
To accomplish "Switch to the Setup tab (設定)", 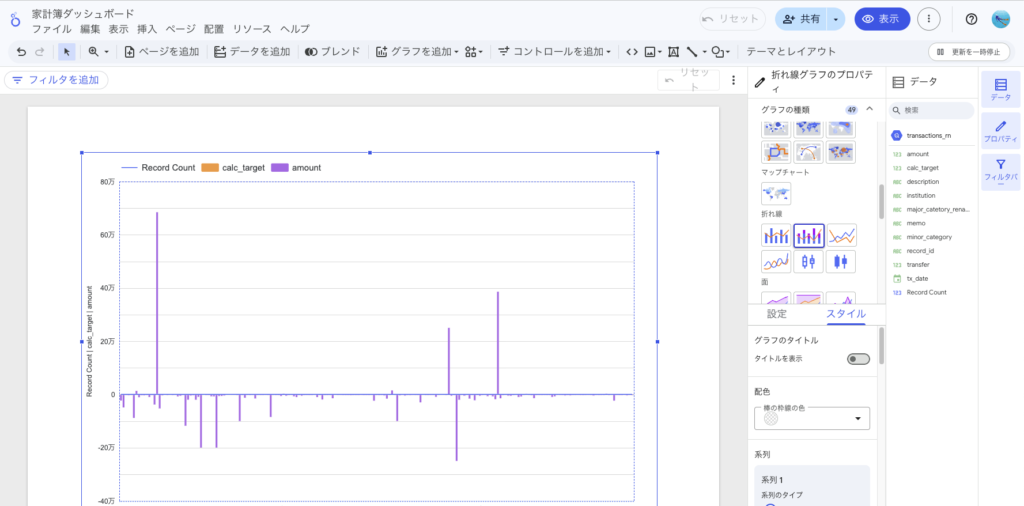I will pyautogui.click(x=776, y=314).
